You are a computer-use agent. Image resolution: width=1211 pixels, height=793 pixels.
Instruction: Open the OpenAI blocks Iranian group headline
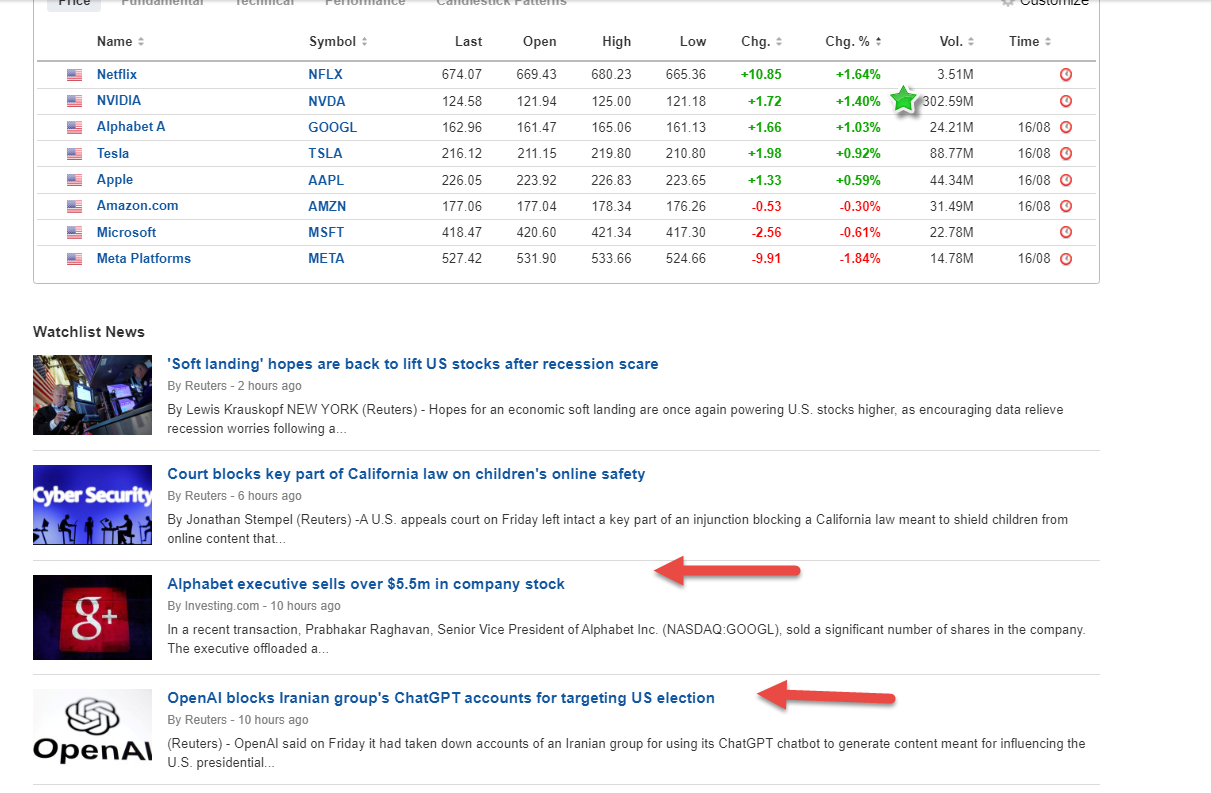click(x=441, y=698)
